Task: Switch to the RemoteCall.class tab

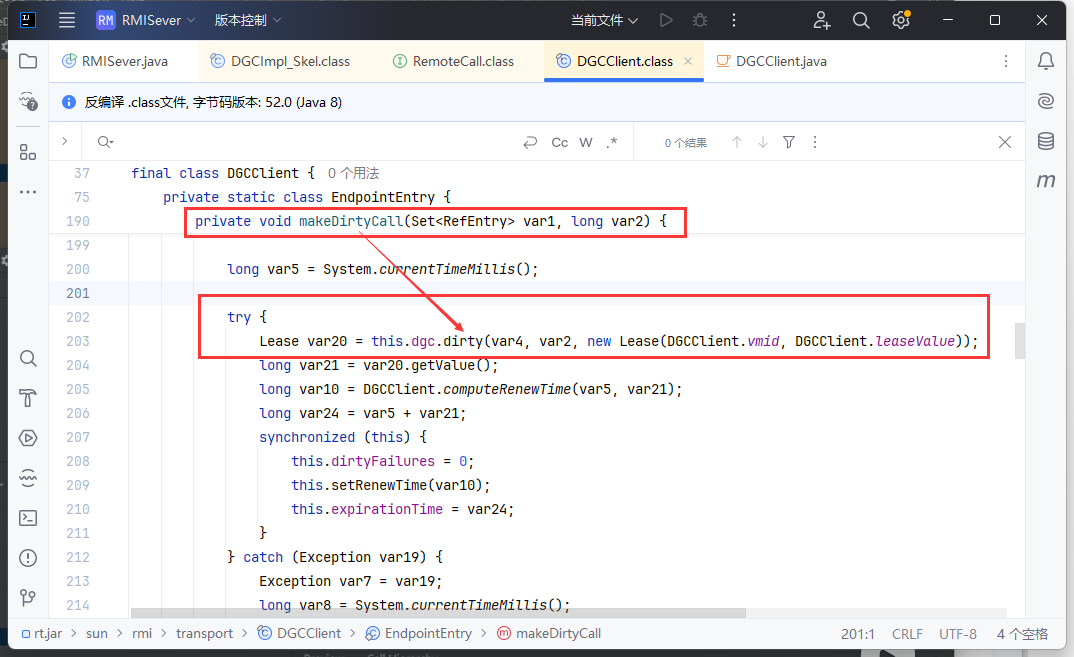Action: point(462,61)
